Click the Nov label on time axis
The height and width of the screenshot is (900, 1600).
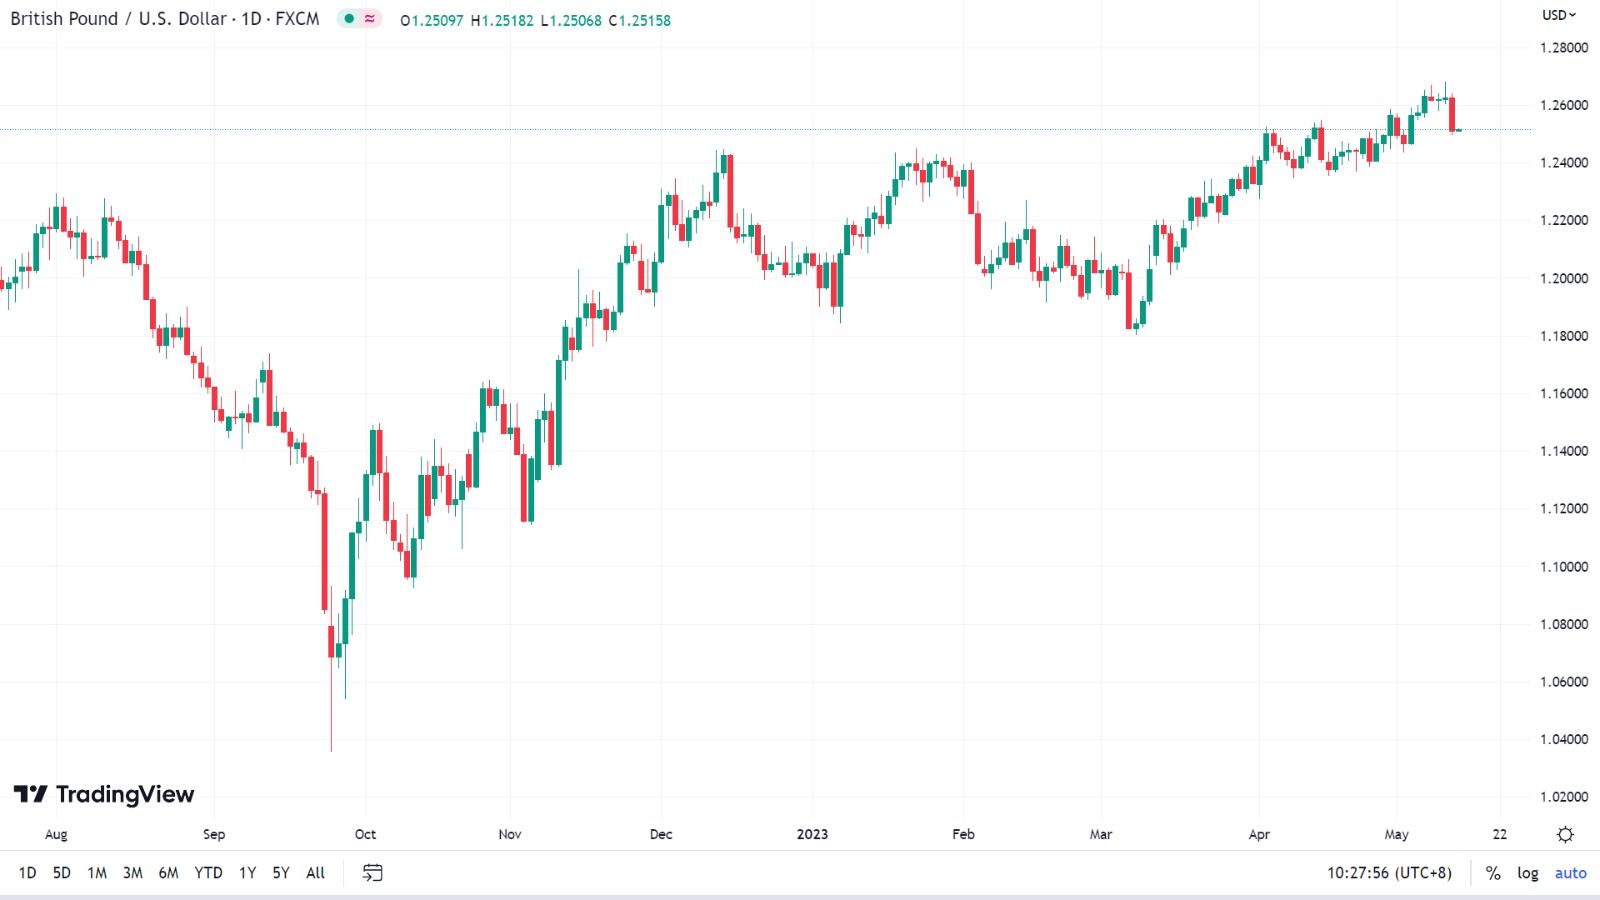tap(510, 834)
